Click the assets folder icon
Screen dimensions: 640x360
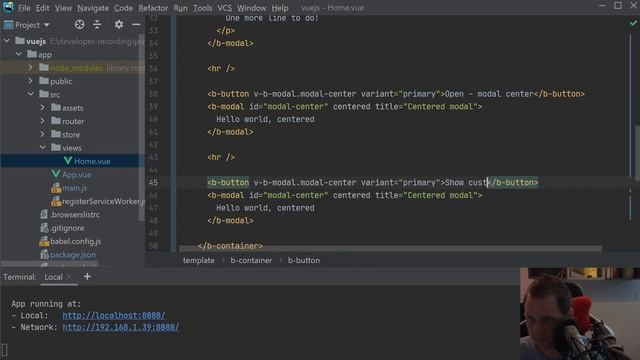(x=56, y=107)
